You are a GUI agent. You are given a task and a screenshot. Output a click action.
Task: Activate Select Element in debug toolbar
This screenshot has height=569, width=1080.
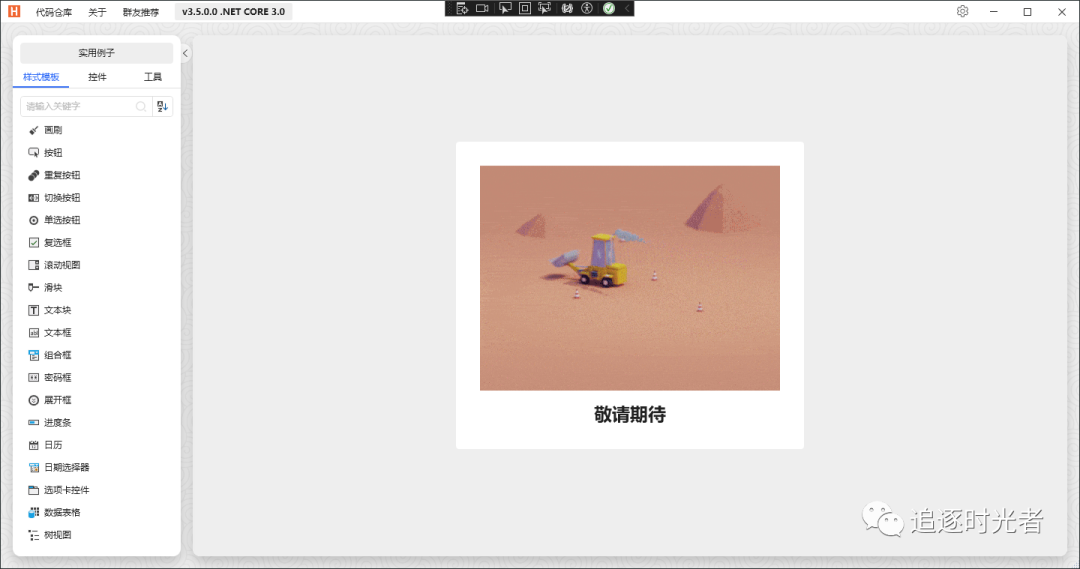(x=505, y=8)
